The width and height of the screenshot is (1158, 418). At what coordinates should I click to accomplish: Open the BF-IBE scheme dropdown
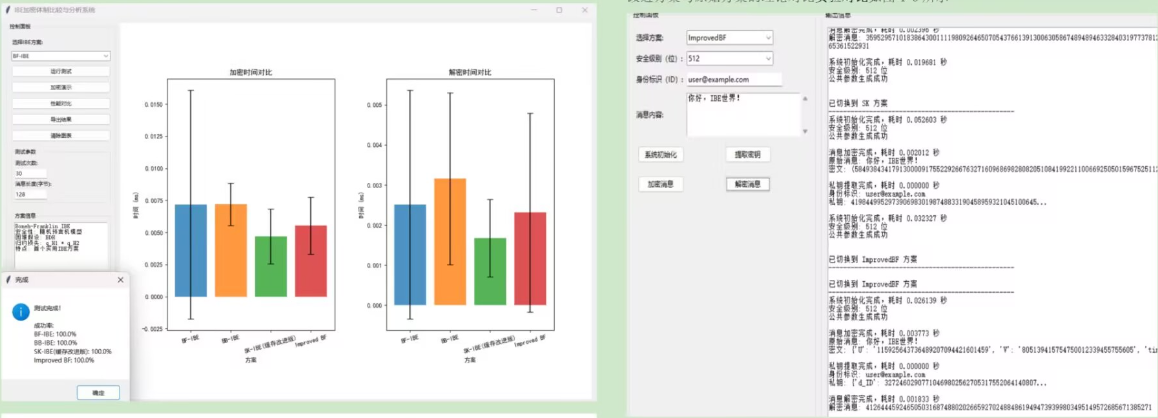pos(61,55)
